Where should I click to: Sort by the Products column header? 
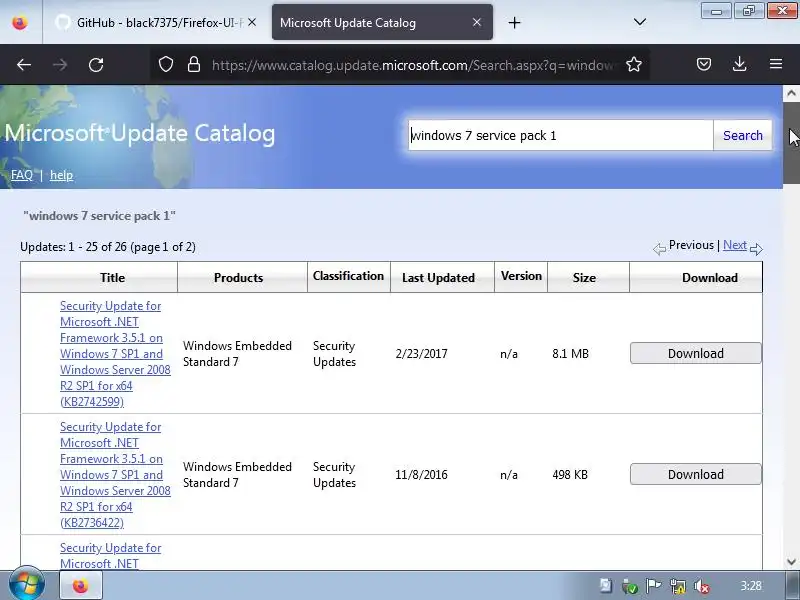(x=238, y=278)
